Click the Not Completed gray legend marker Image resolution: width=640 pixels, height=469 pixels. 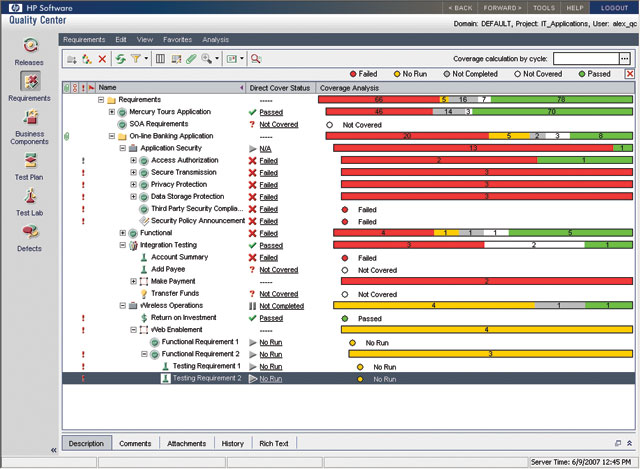[447, 74]
